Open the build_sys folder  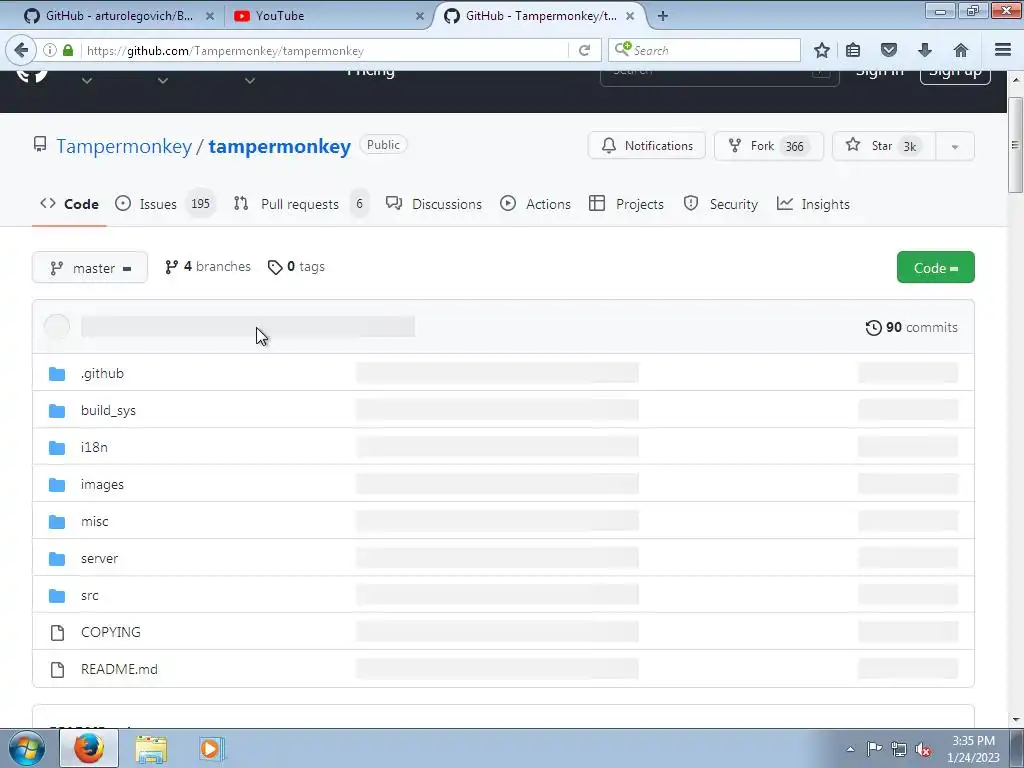[108, 411]
